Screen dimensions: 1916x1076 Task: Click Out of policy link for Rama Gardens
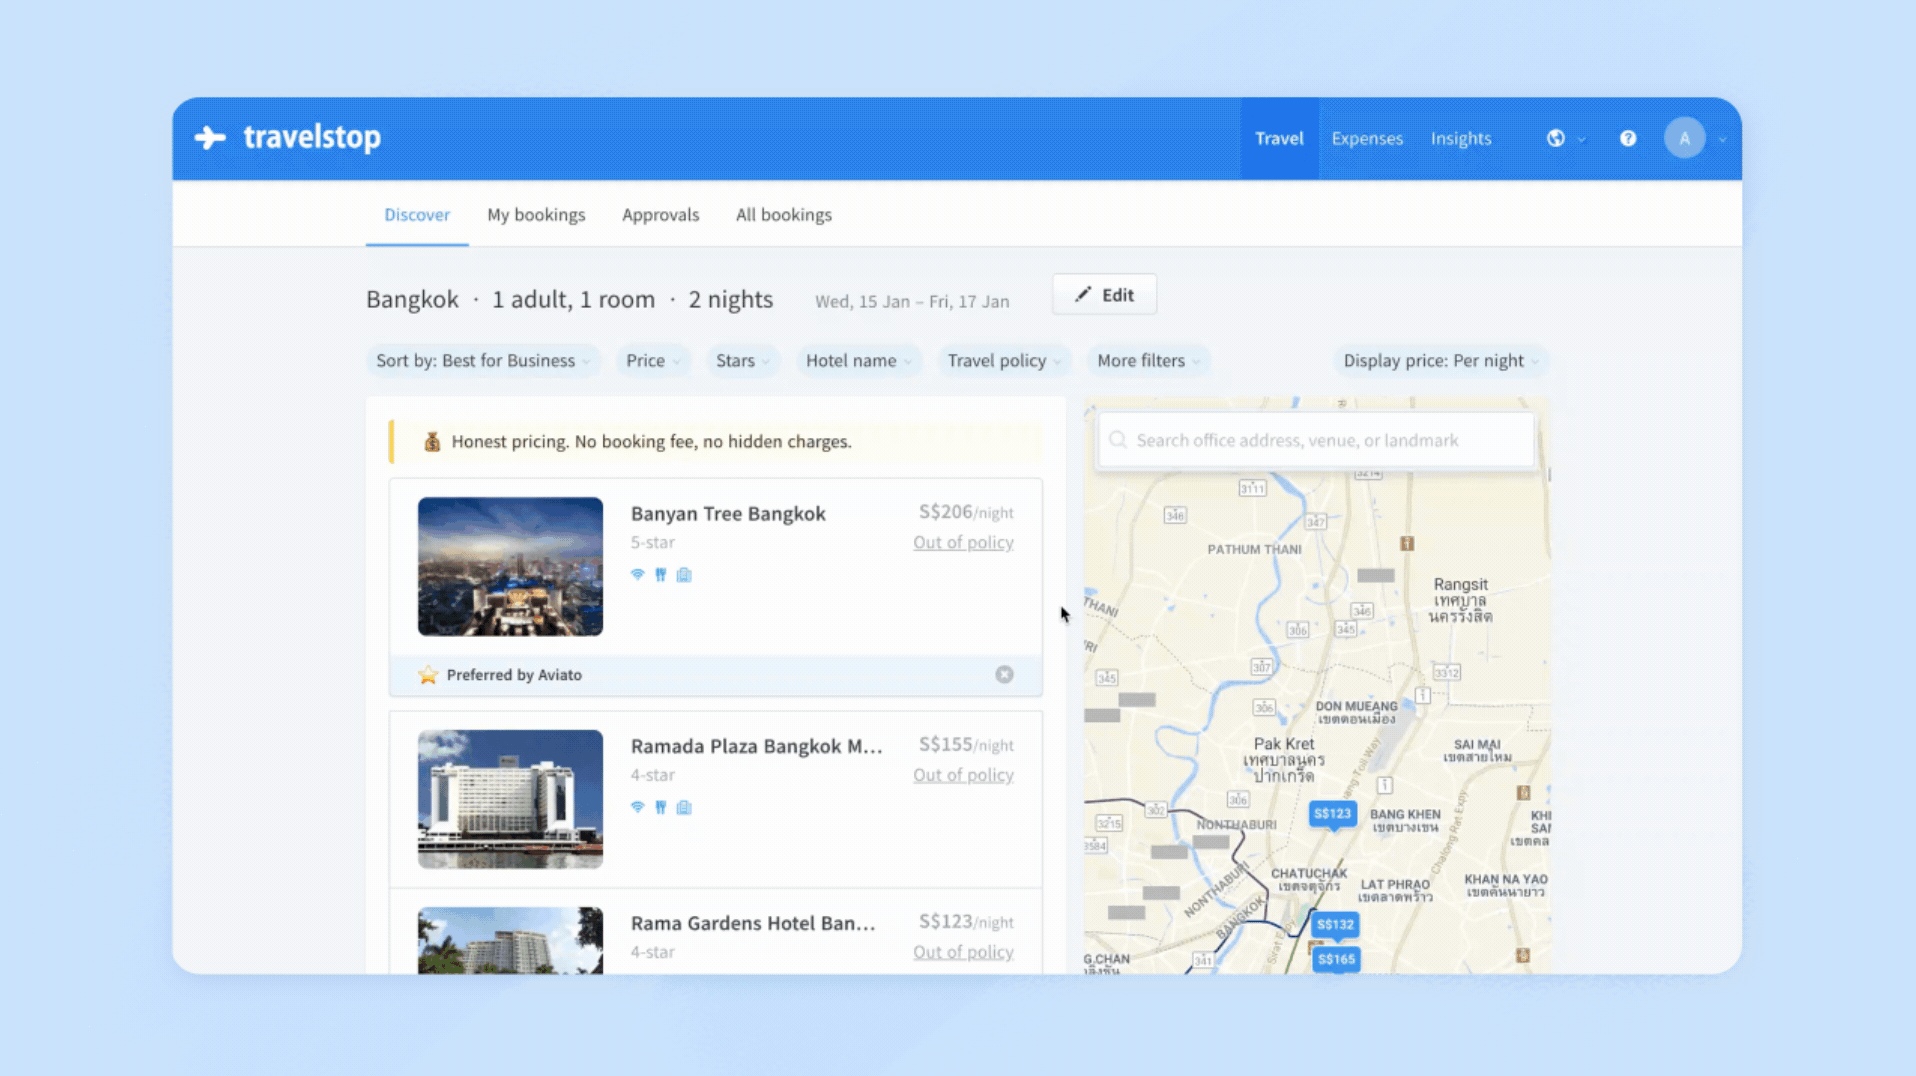point(963,952)
